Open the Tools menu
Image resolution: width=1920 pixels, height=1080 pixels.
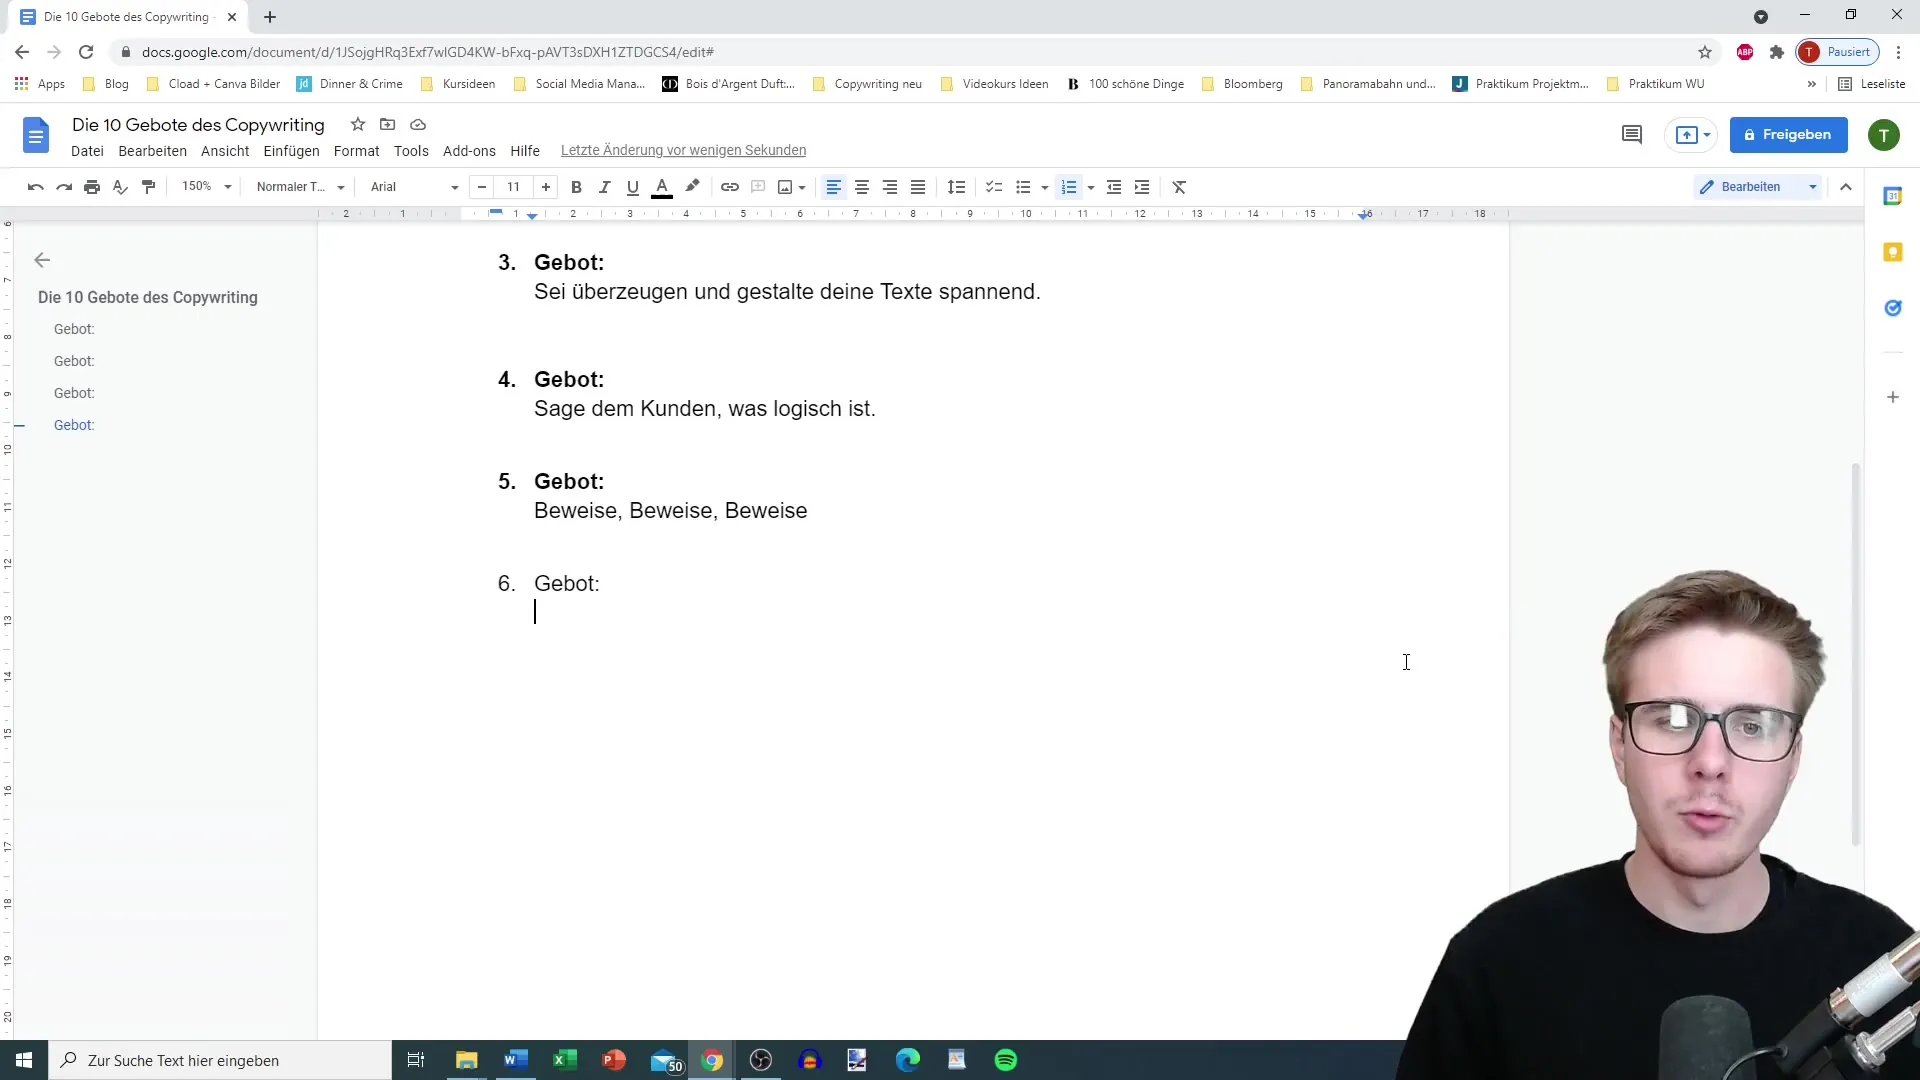411,151
